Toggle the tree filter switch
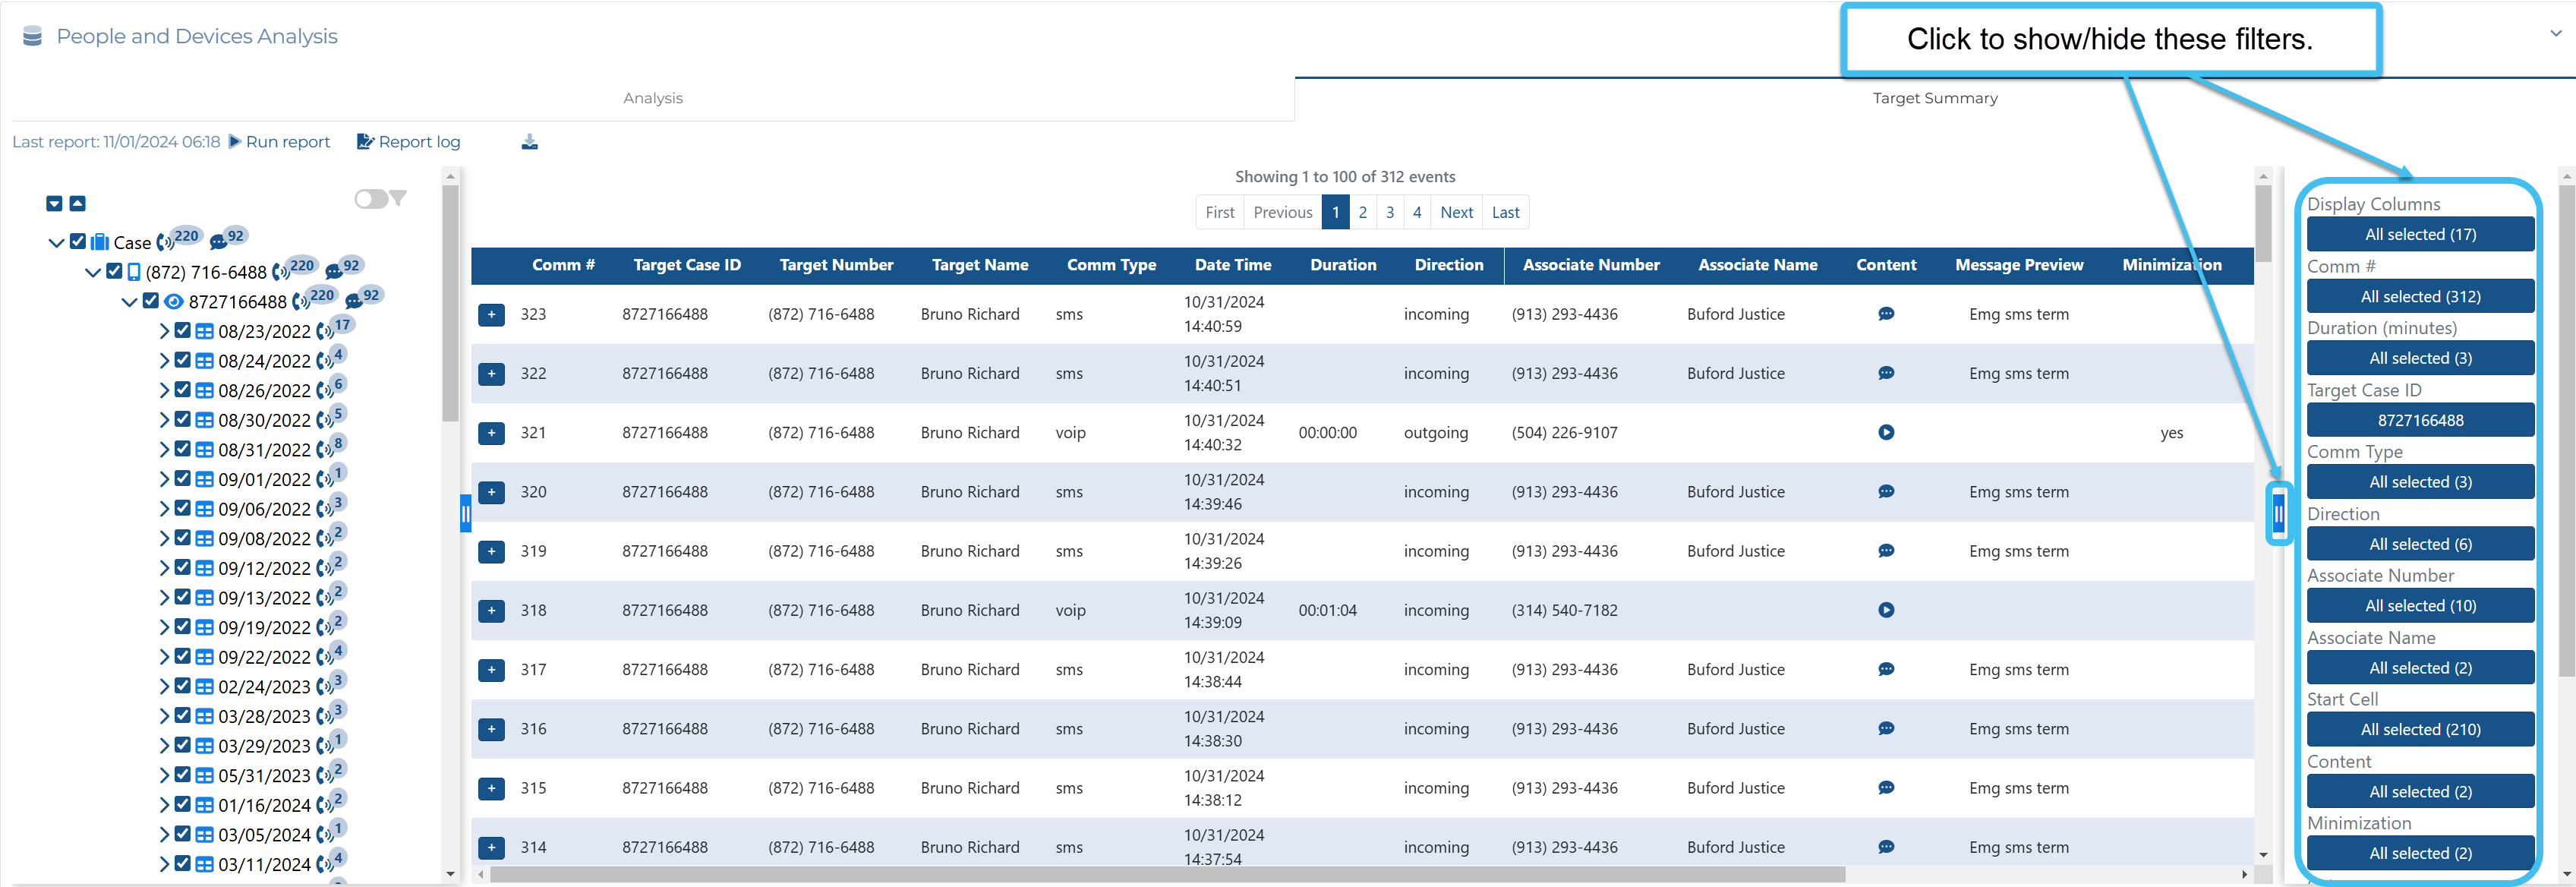This screenshot has width=2576, height=887. click(x=371, y=199)
